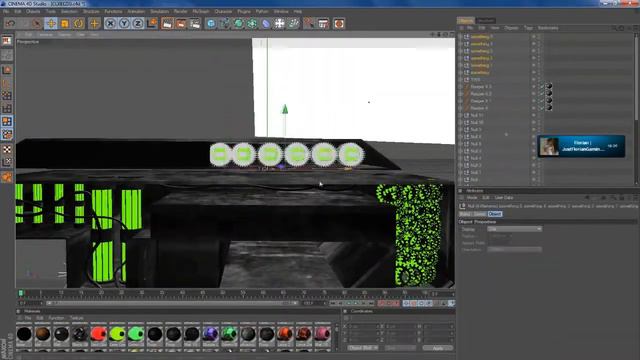Open the Object (Rel) coordinate dropdown
Image resolution: width=640 pixels, height=360 pixels.
[363, 348]
